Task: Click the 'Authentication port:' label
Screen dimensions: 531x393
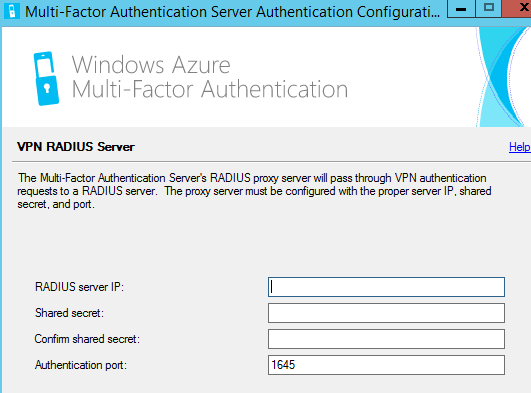Action: tap(81, 365)
